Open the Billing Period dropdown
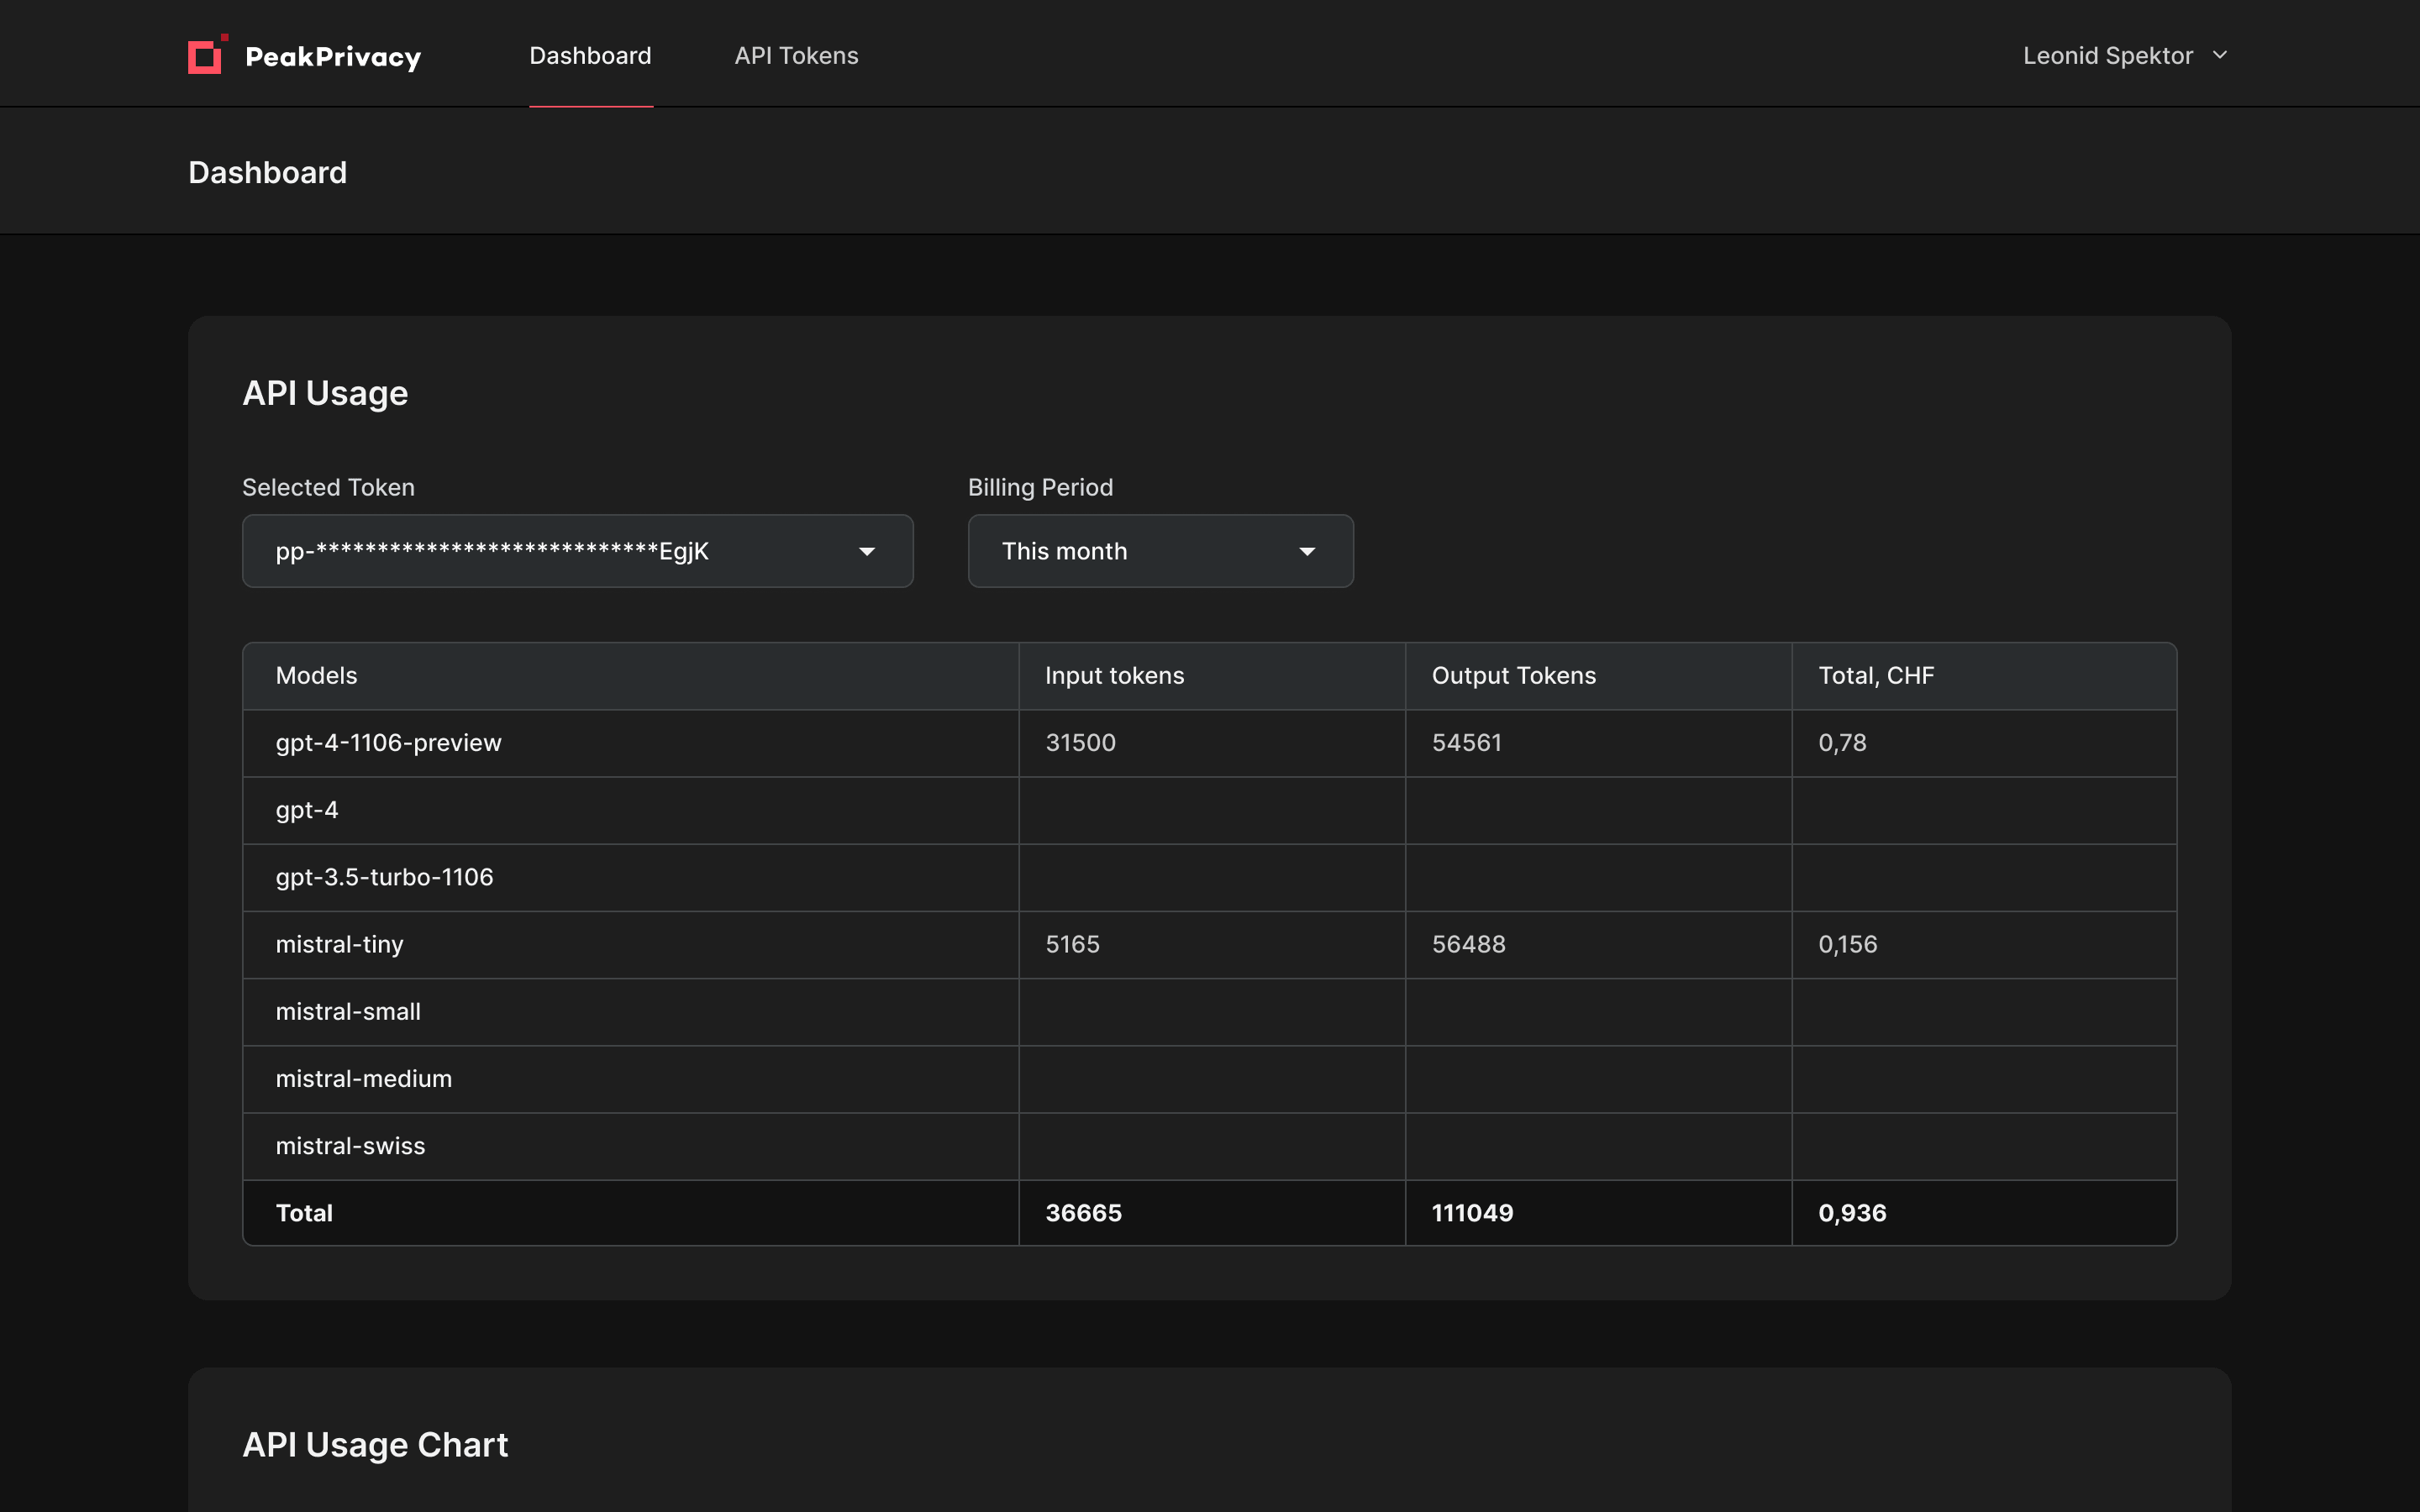 click(1160, 551)
